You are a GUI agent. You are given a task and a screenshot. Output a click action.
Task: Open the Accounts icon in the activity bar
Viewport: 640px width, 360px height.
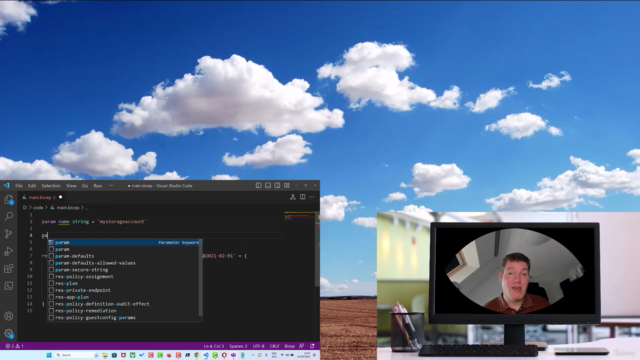pos(9,316)
